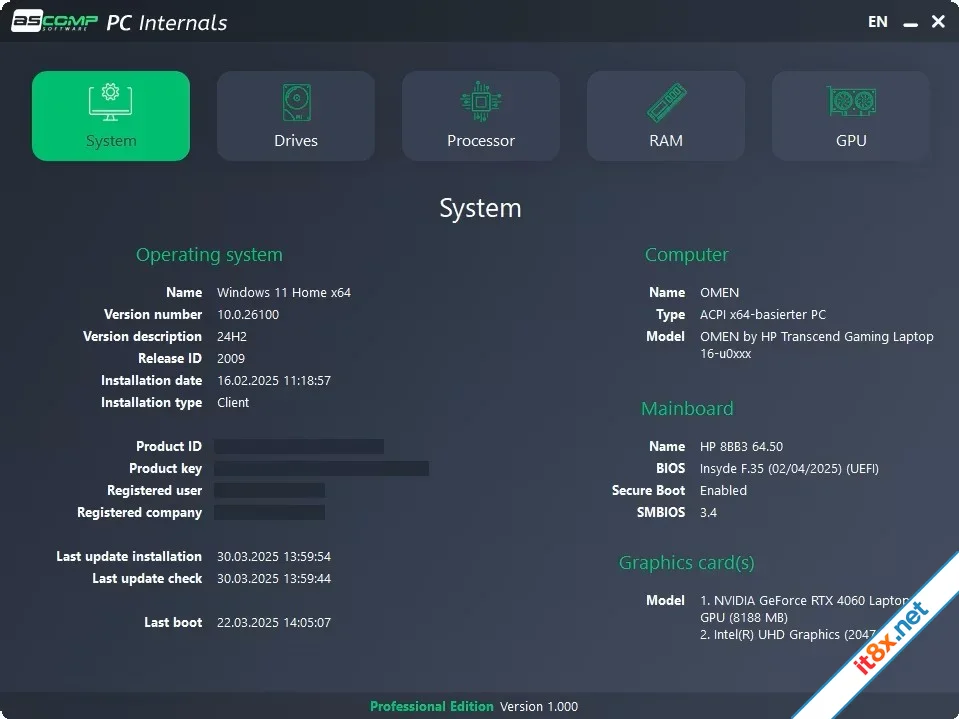959x719 pixels.
Task: Click the Registered user label
Action: [x=154, y=490]
